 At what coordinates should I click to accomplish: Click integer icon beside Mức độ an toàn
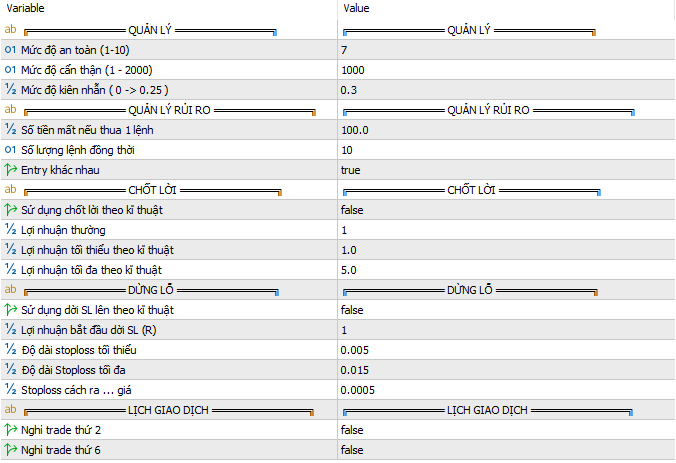coord(10,50)
